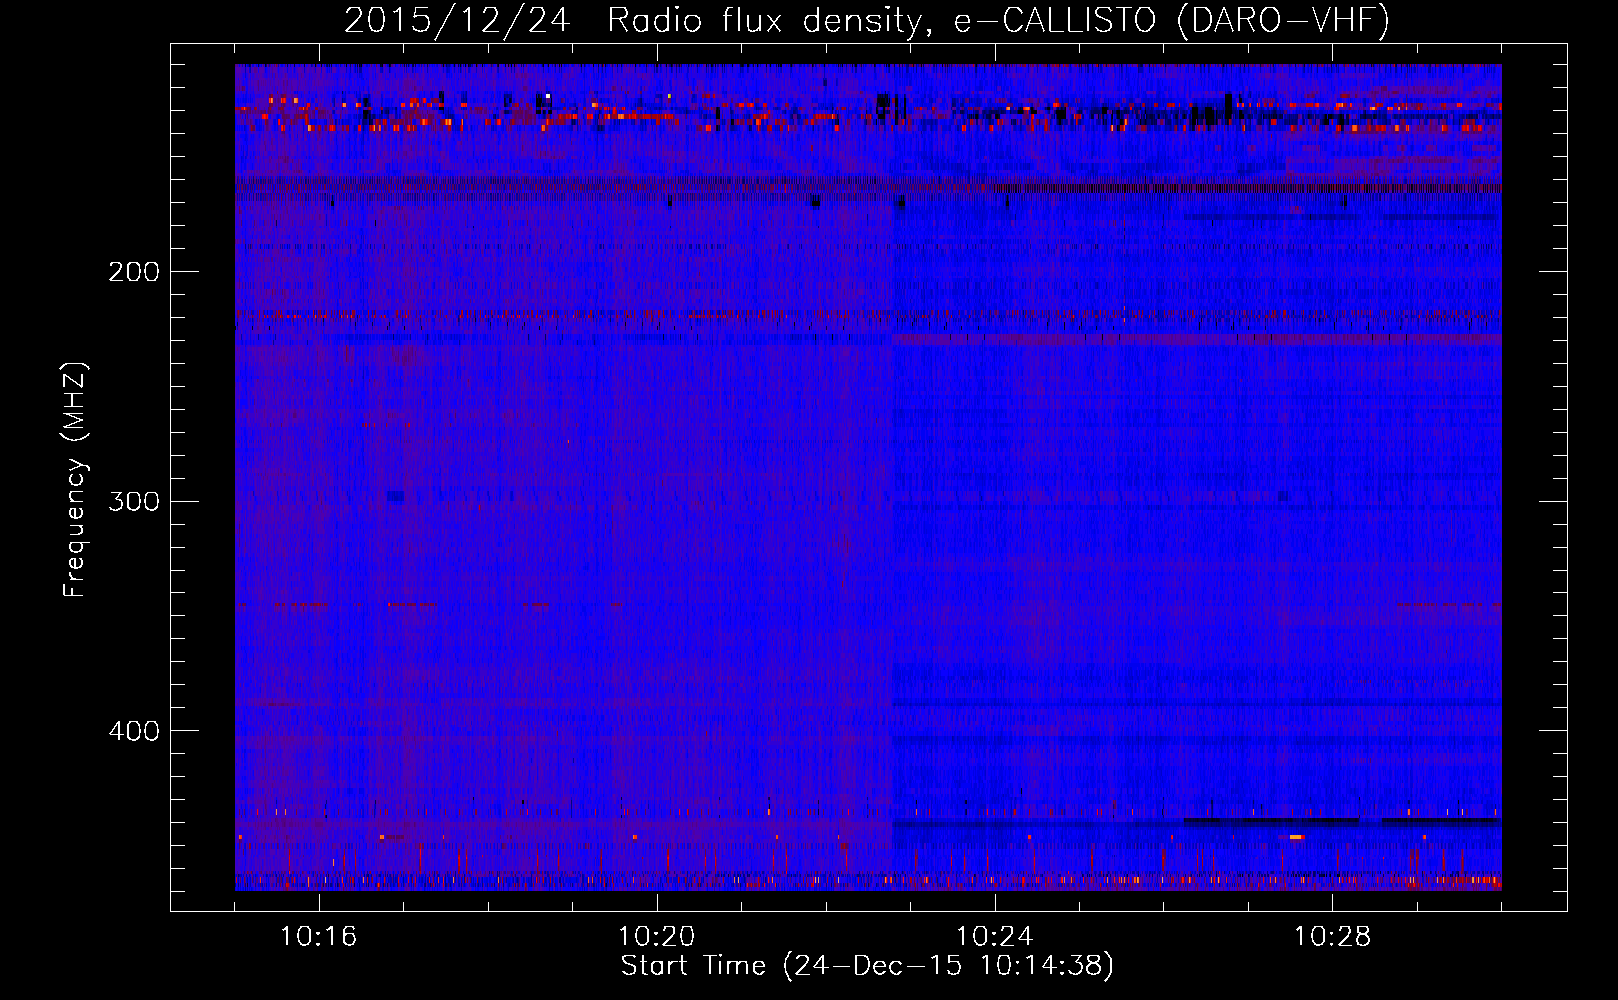Image resolution: width=1618 pixels, height=1000 pixels.
Task: Click the "Start Time (24-Dec-15 10:14:38)" axis label
Action: click(867, 966)
